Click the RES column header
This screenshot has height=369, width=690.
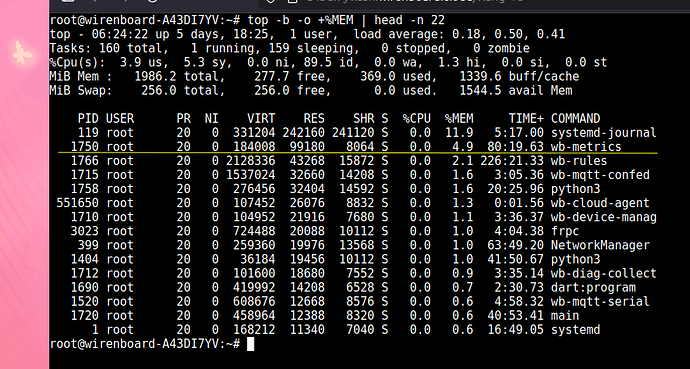coord(315,119)
